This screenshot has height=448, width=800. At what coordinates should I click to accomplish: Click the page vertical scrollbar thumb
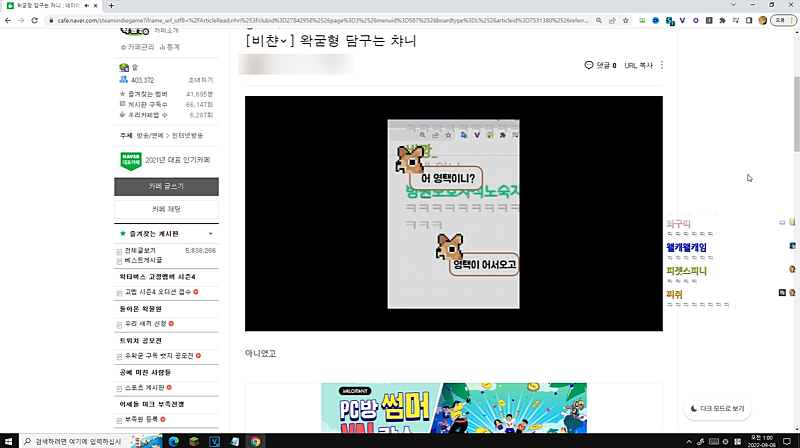pos(796,113)
